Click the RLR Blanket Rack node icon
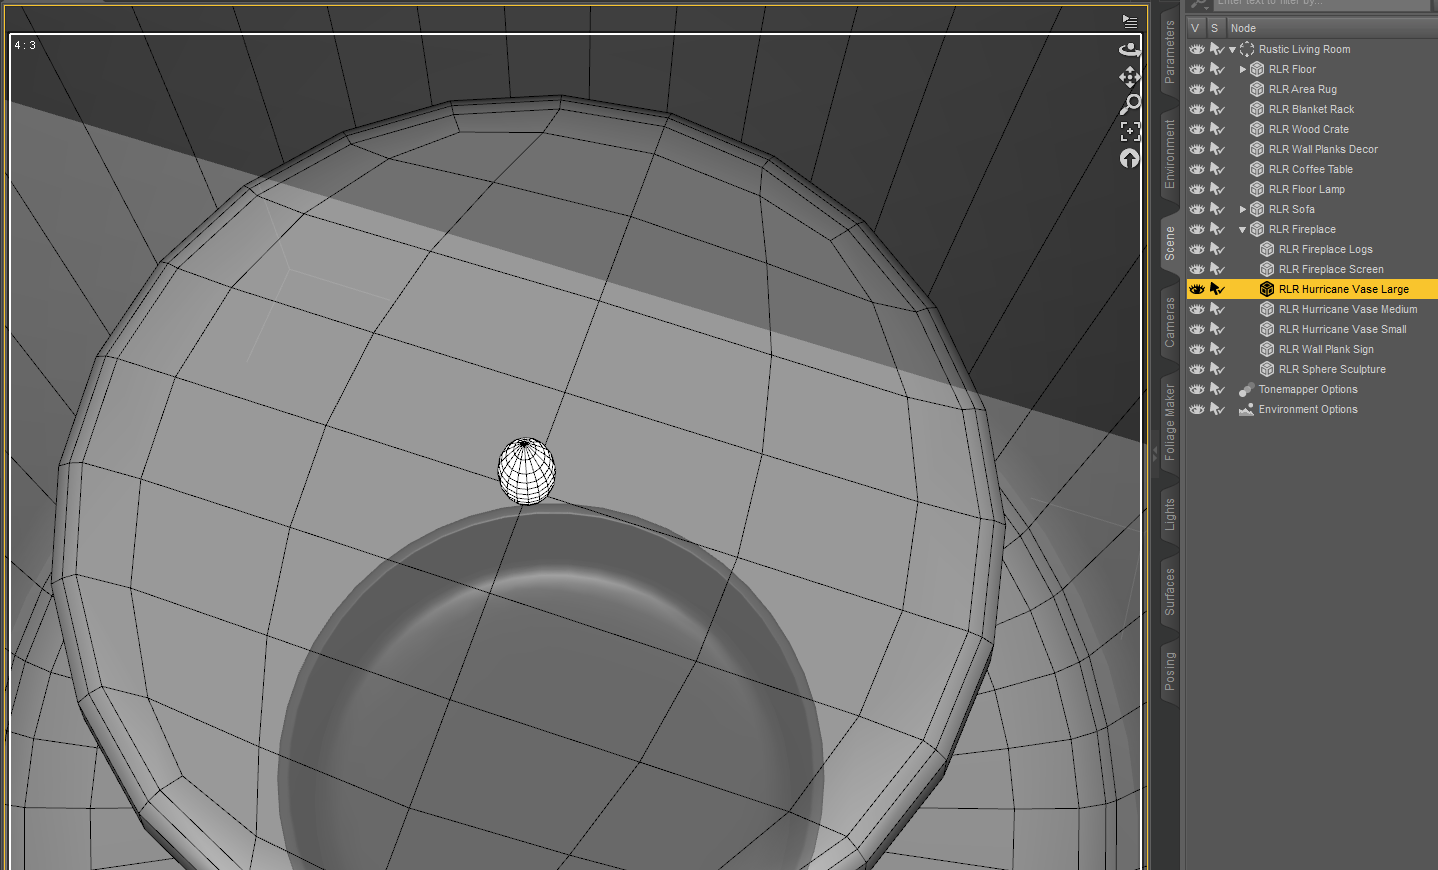1438x870 pixels. 1257,109
